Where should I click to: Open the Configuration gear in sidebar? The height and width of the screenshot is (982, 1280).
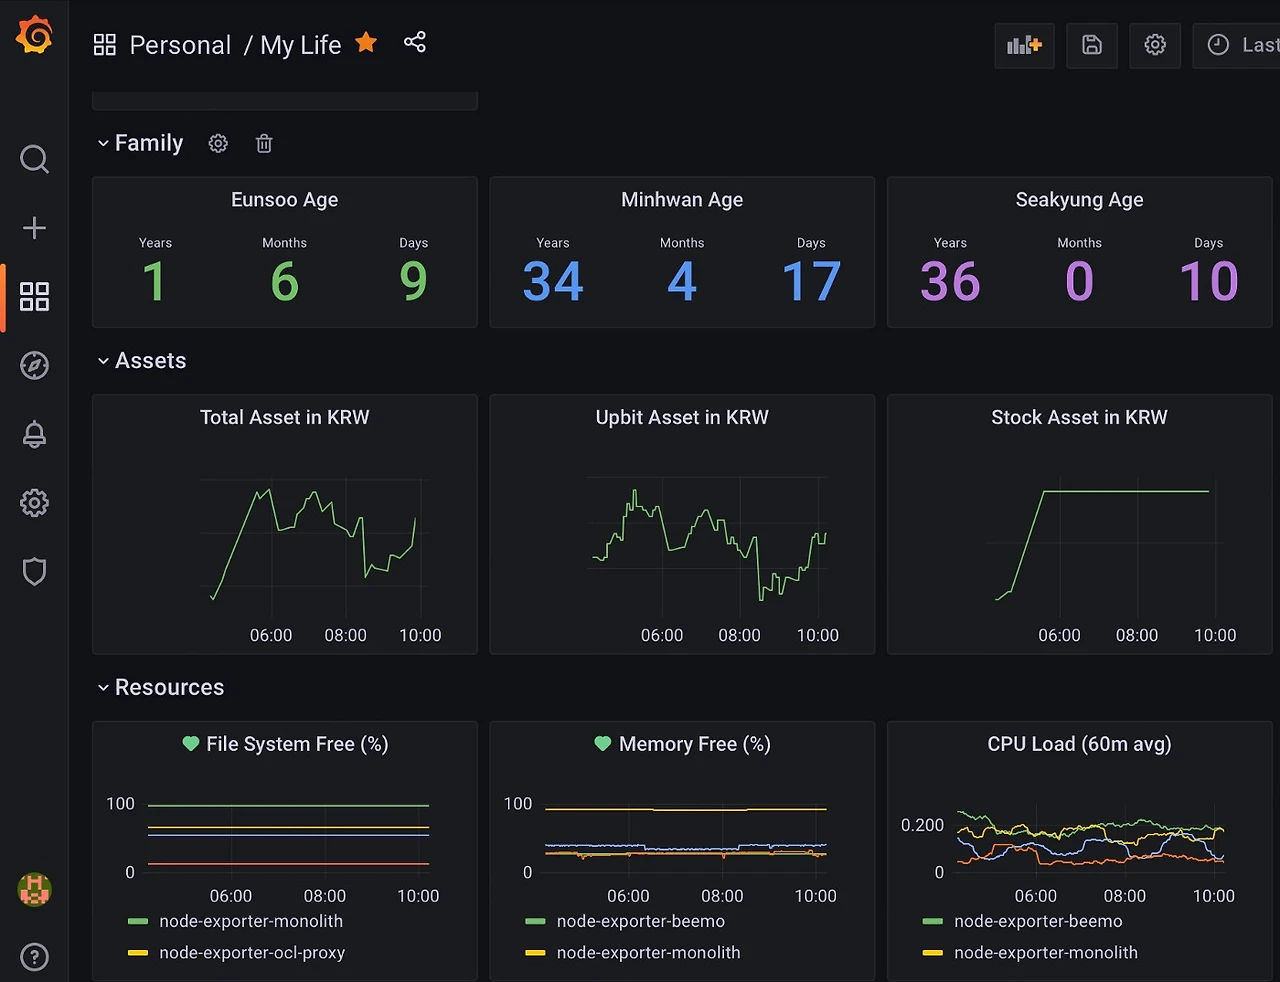pos(34,503)
